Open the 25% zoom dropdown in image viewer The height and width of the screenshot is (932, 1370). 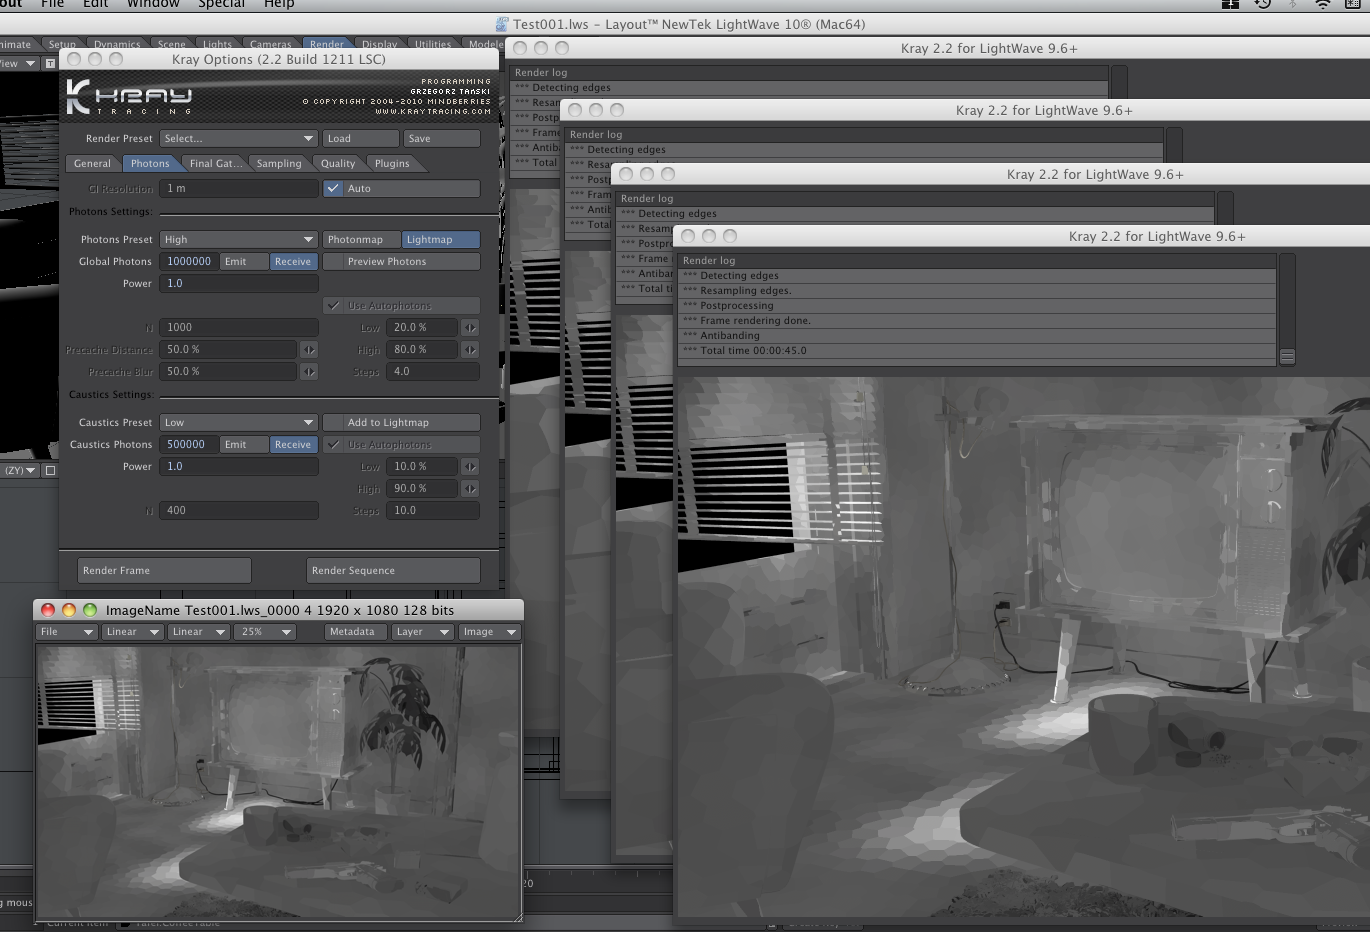pyautogui.click(x=264, y=632)
